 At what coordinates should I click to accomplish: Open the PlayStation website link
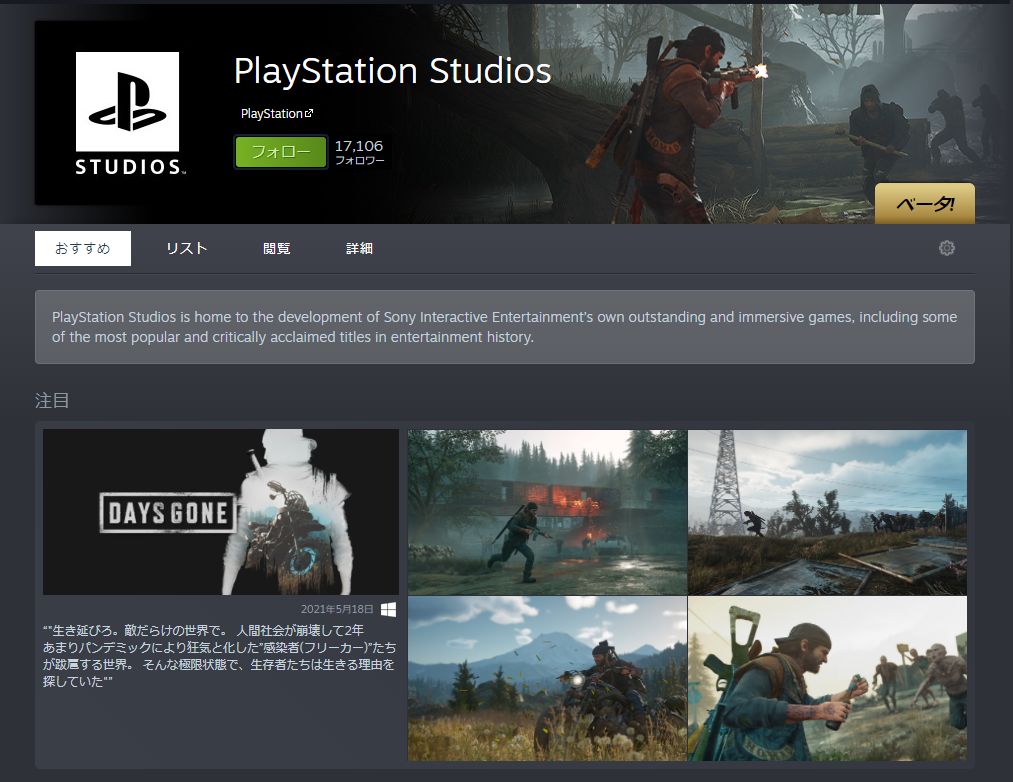pyautogui.click(x=277, y=114)
